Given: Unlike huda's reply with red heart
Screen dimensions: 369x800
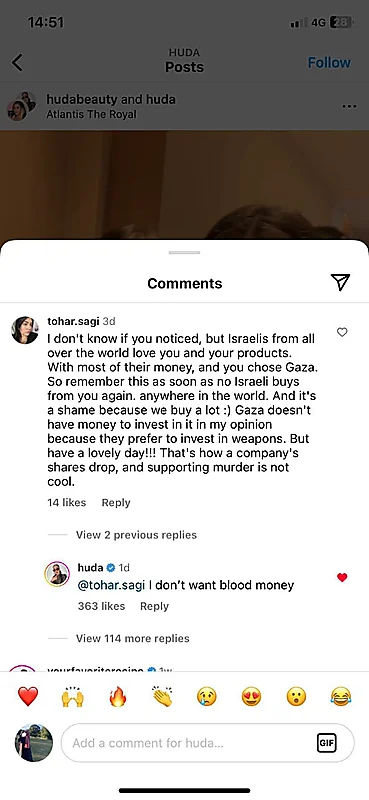Looking at the screenshot, I should 342,577.
